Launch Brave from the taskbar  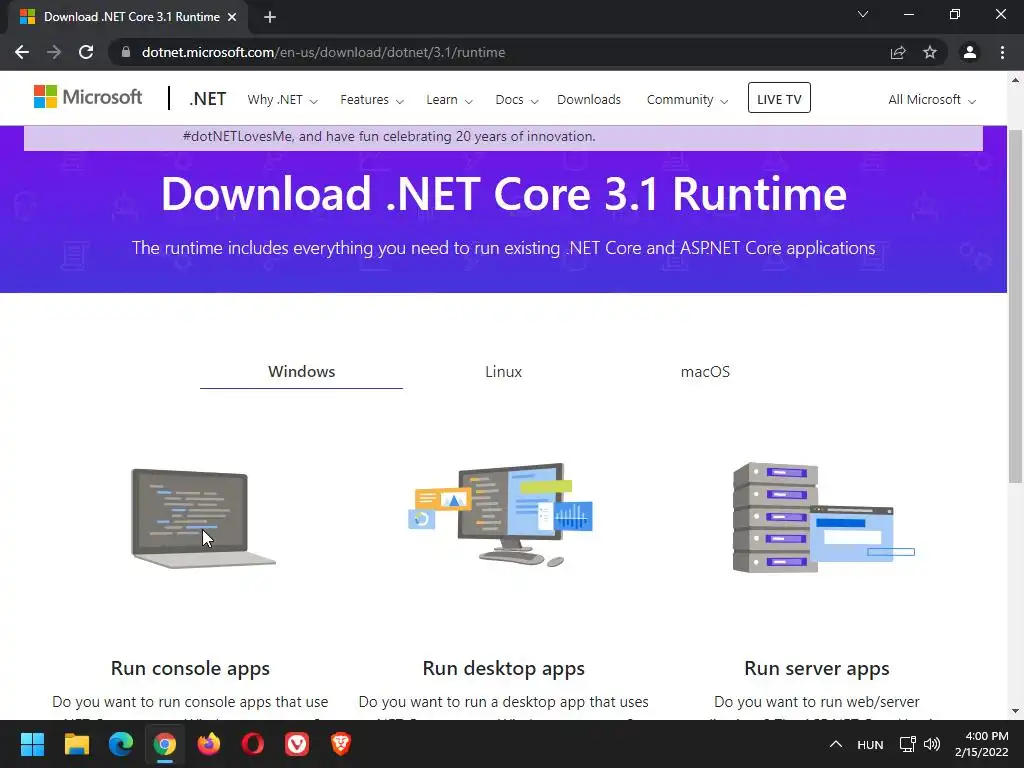[x=341, y=744]
